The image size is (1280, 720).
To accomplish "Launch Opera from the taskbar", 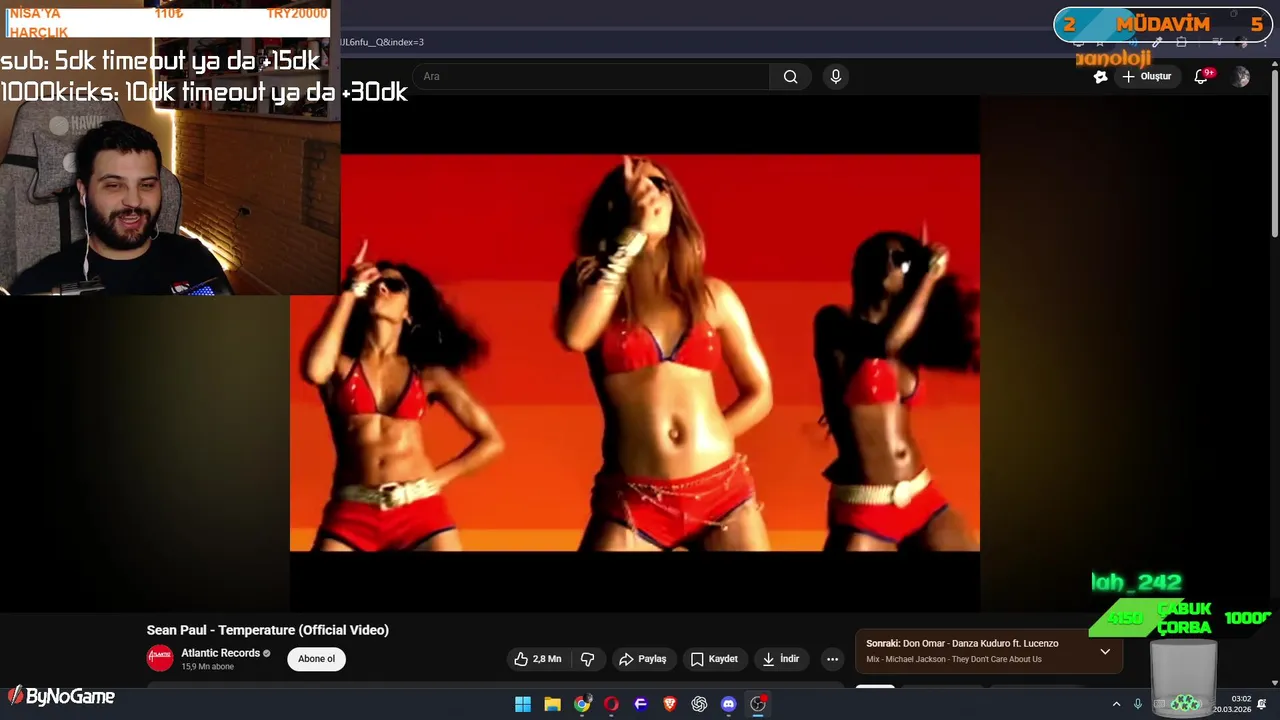I will click(x=611, y=704).
